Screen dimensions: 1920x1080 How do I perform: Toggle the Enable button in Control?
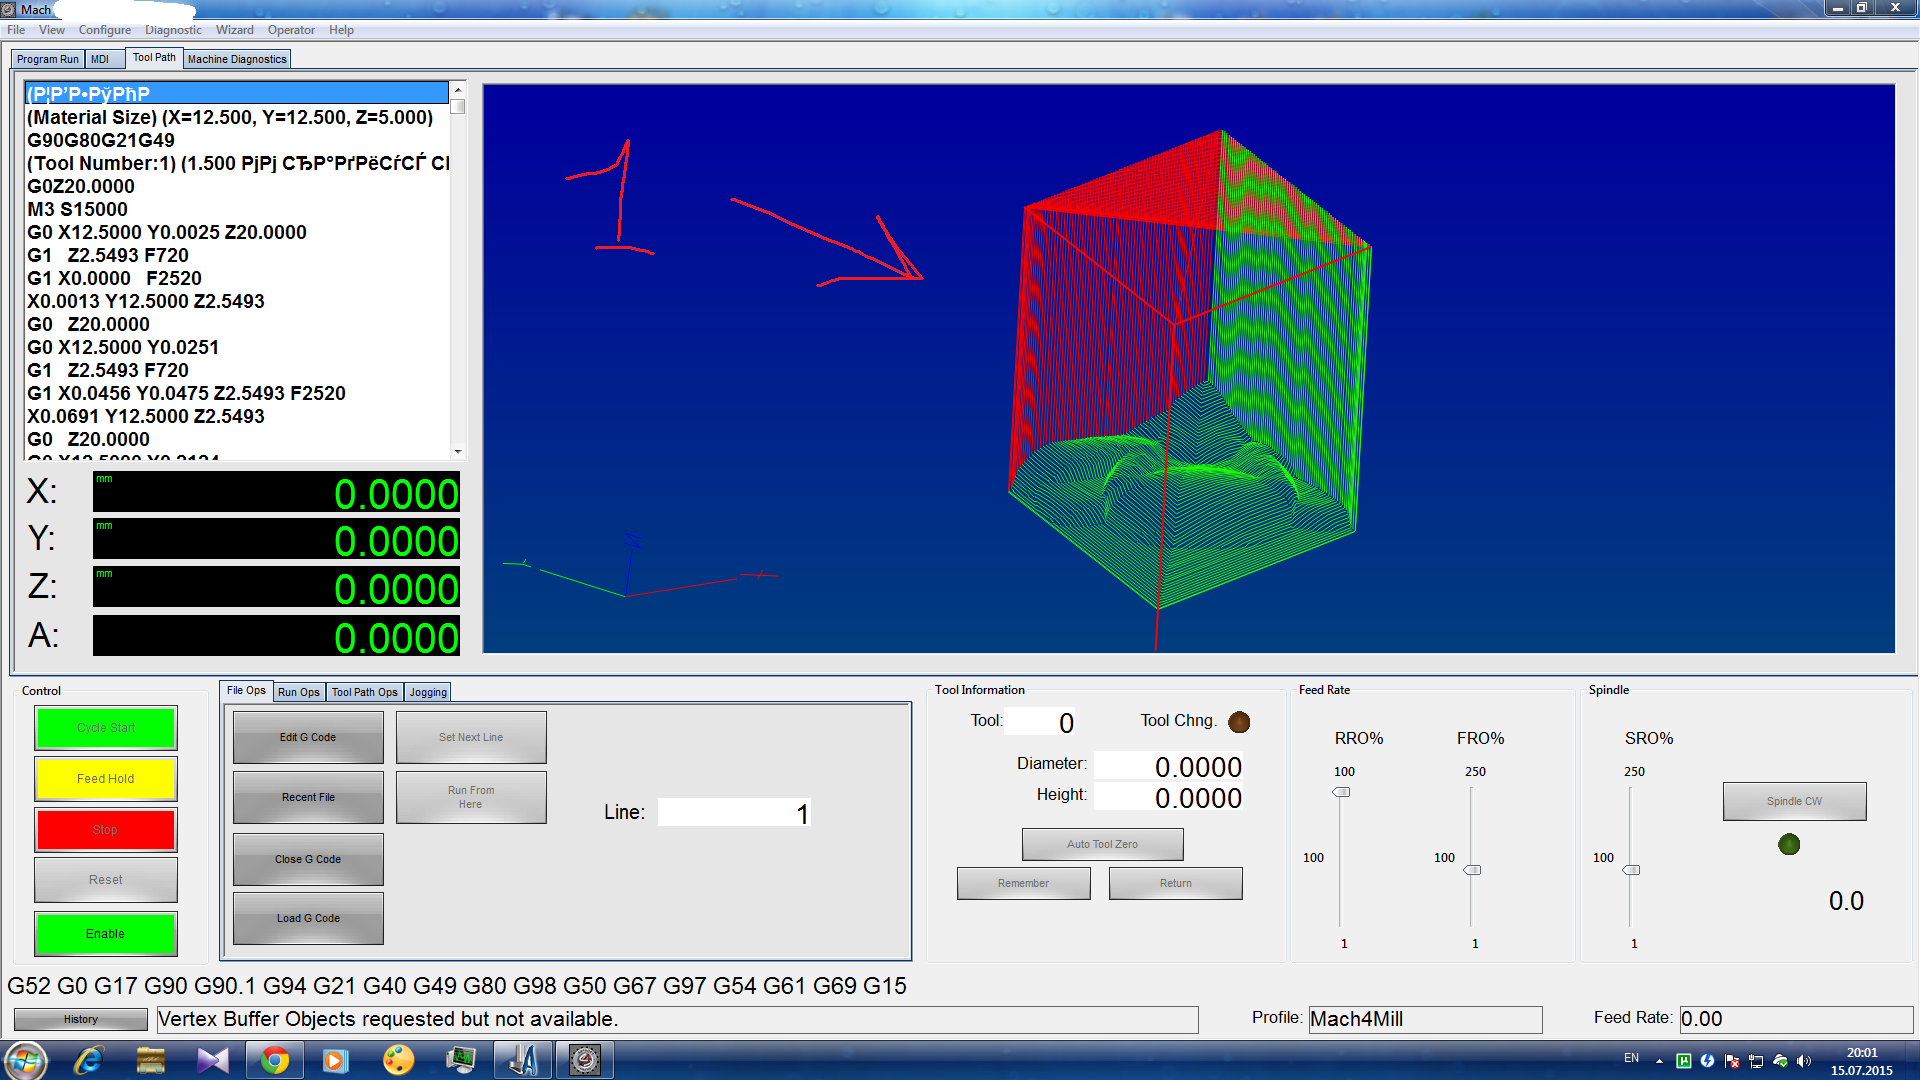pos(106,933)
